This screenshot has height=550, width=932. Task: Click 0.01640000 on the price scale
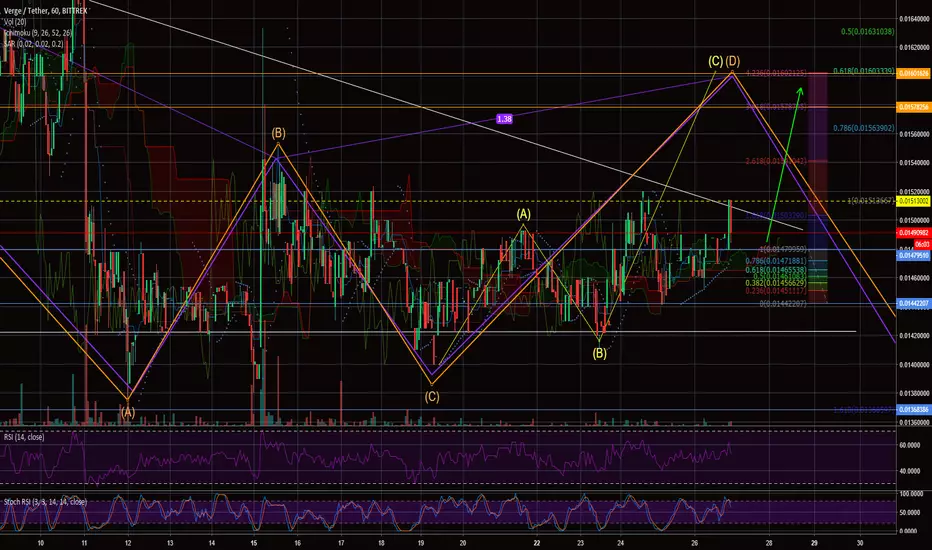coord(914,18)
